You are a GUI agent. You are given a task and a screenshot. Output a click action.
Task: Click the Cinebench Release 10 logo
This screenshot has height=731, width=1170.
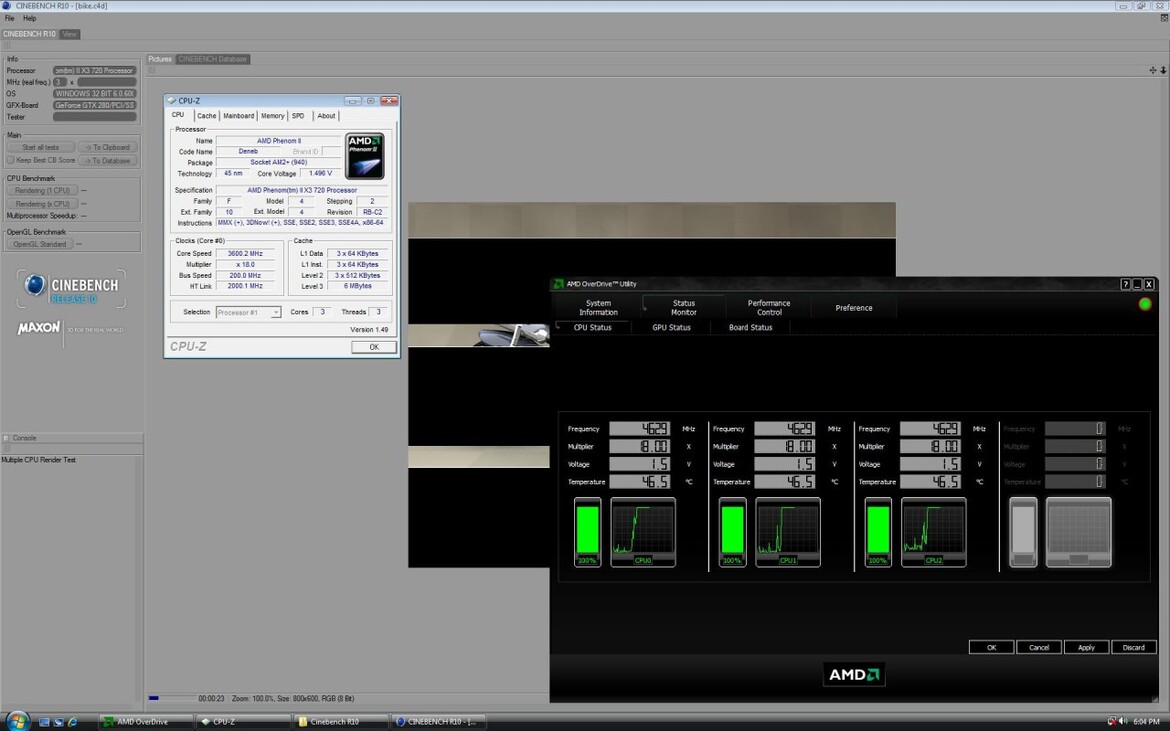click(72, 289)
